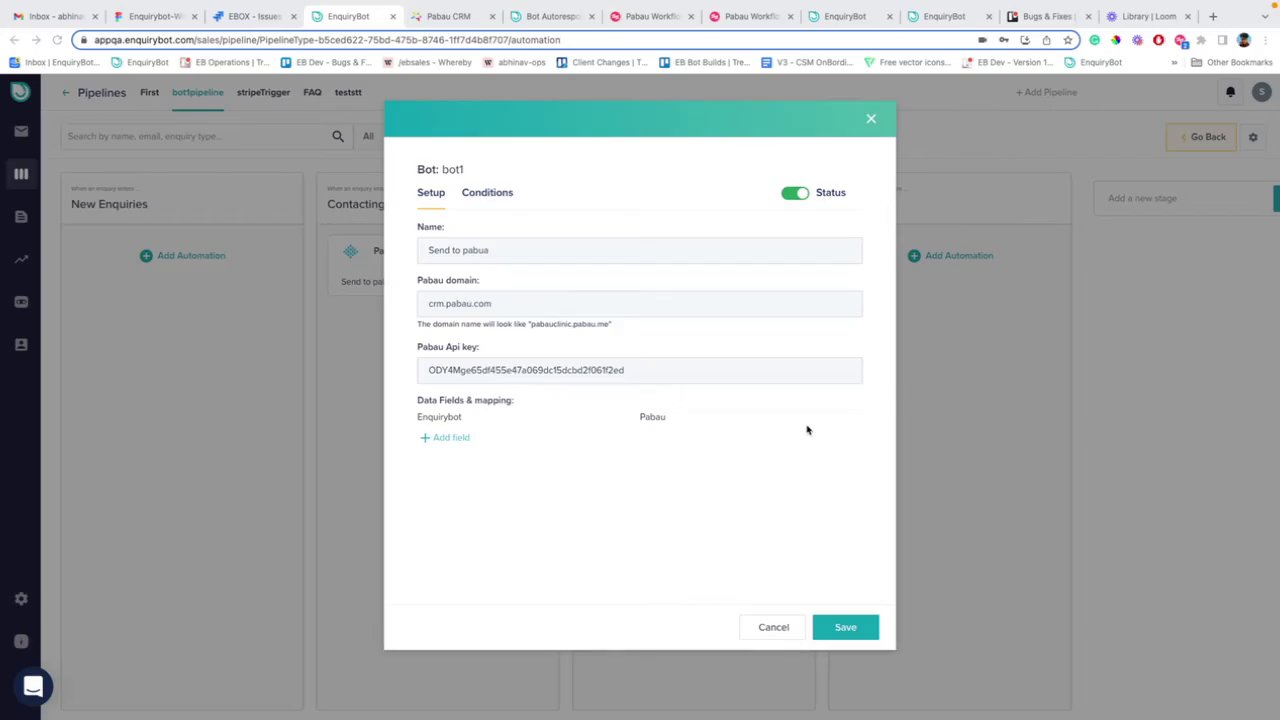Open the chat support bubble
Image resolution: width=1280 pixels, height=720 pixels.
pyautogui.click(x=33, y=686)
